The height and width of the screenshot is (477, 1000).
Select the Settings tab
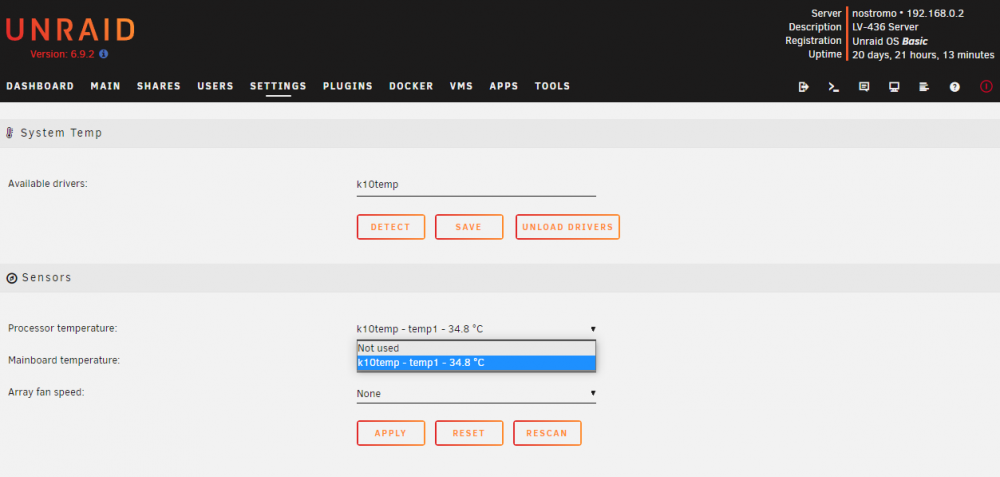pos(278,86)
